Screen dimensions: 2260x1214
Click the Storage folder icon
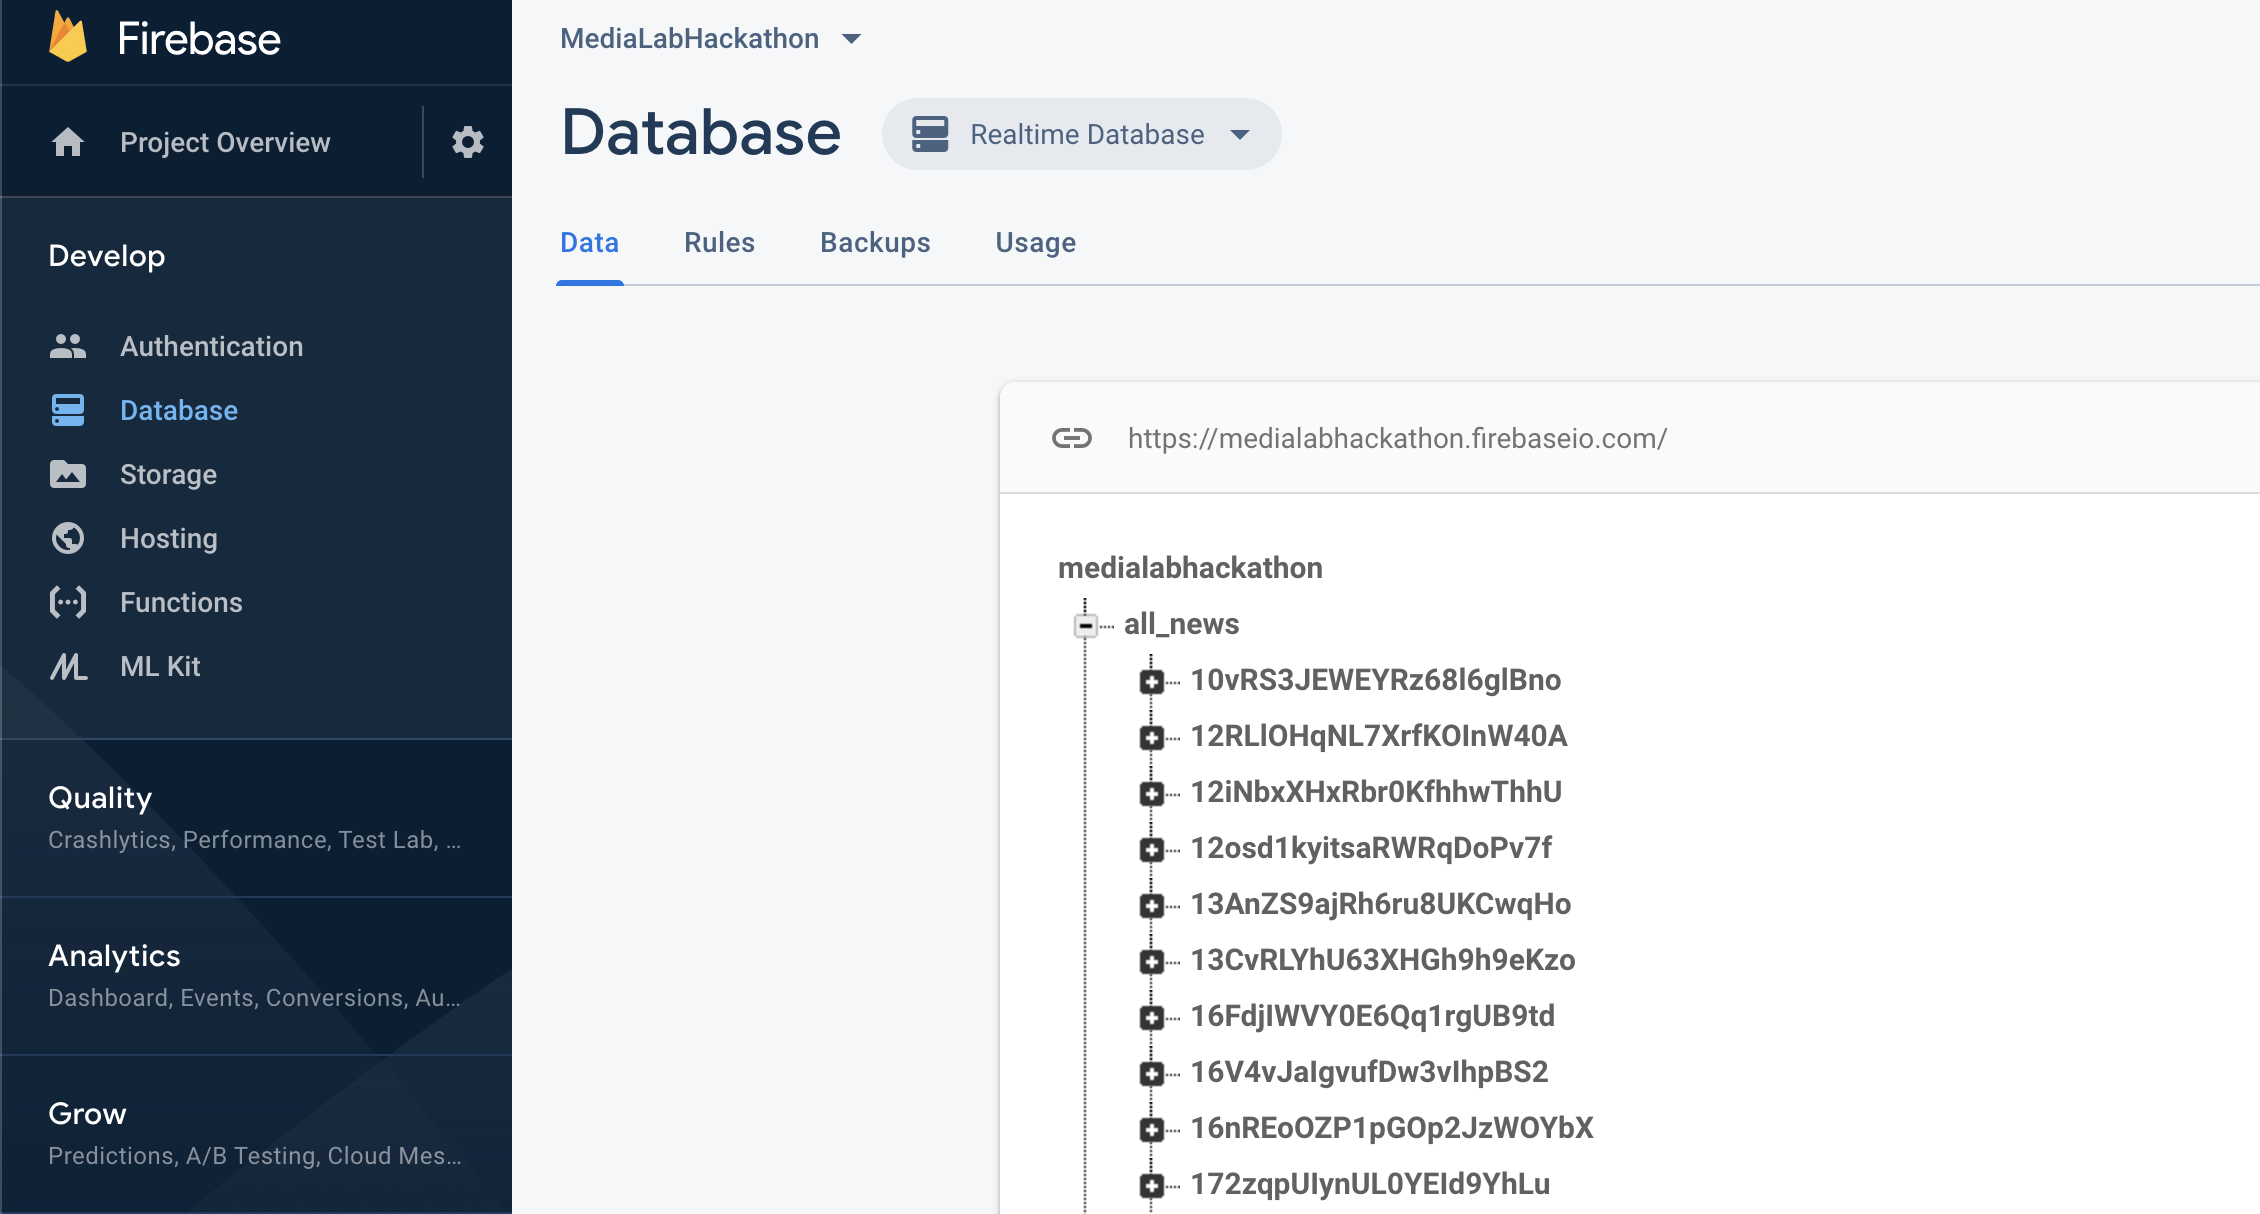point(68,474)
